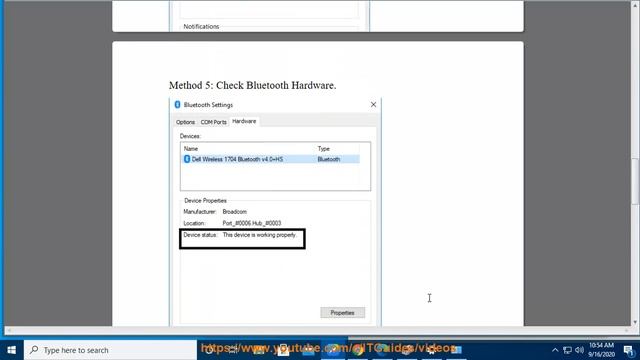The width and height of the screenshot is (640, 360).
Task: Switch to the Options tab
Action: click(x=185, y=122)
